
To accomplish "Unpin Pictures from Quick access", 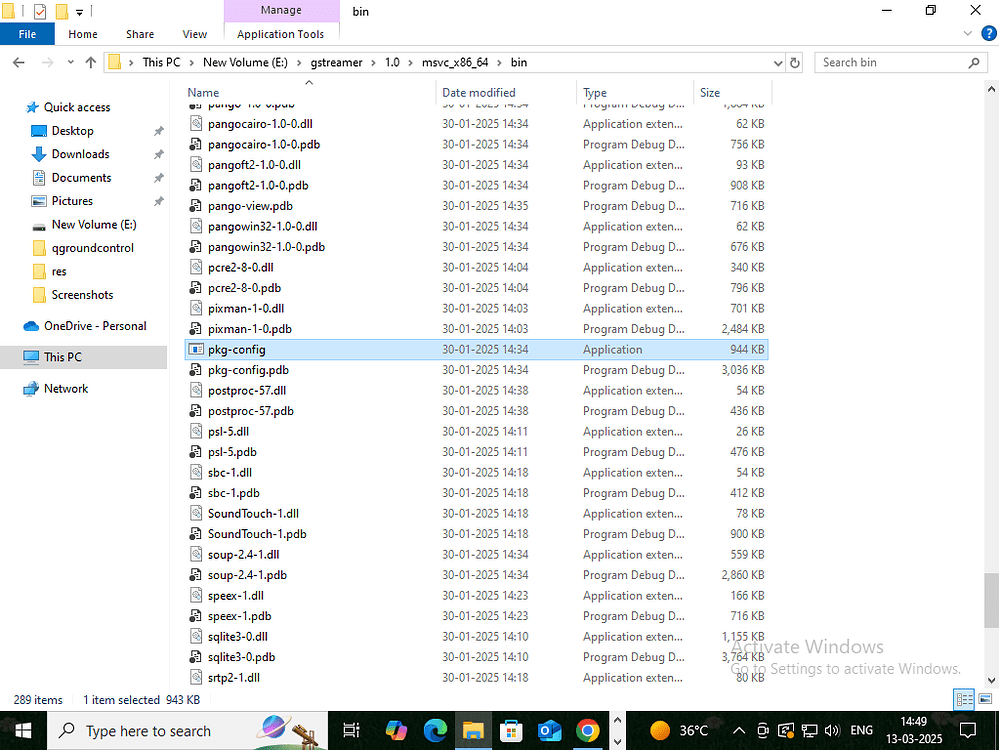I will [x=158, y=201].
